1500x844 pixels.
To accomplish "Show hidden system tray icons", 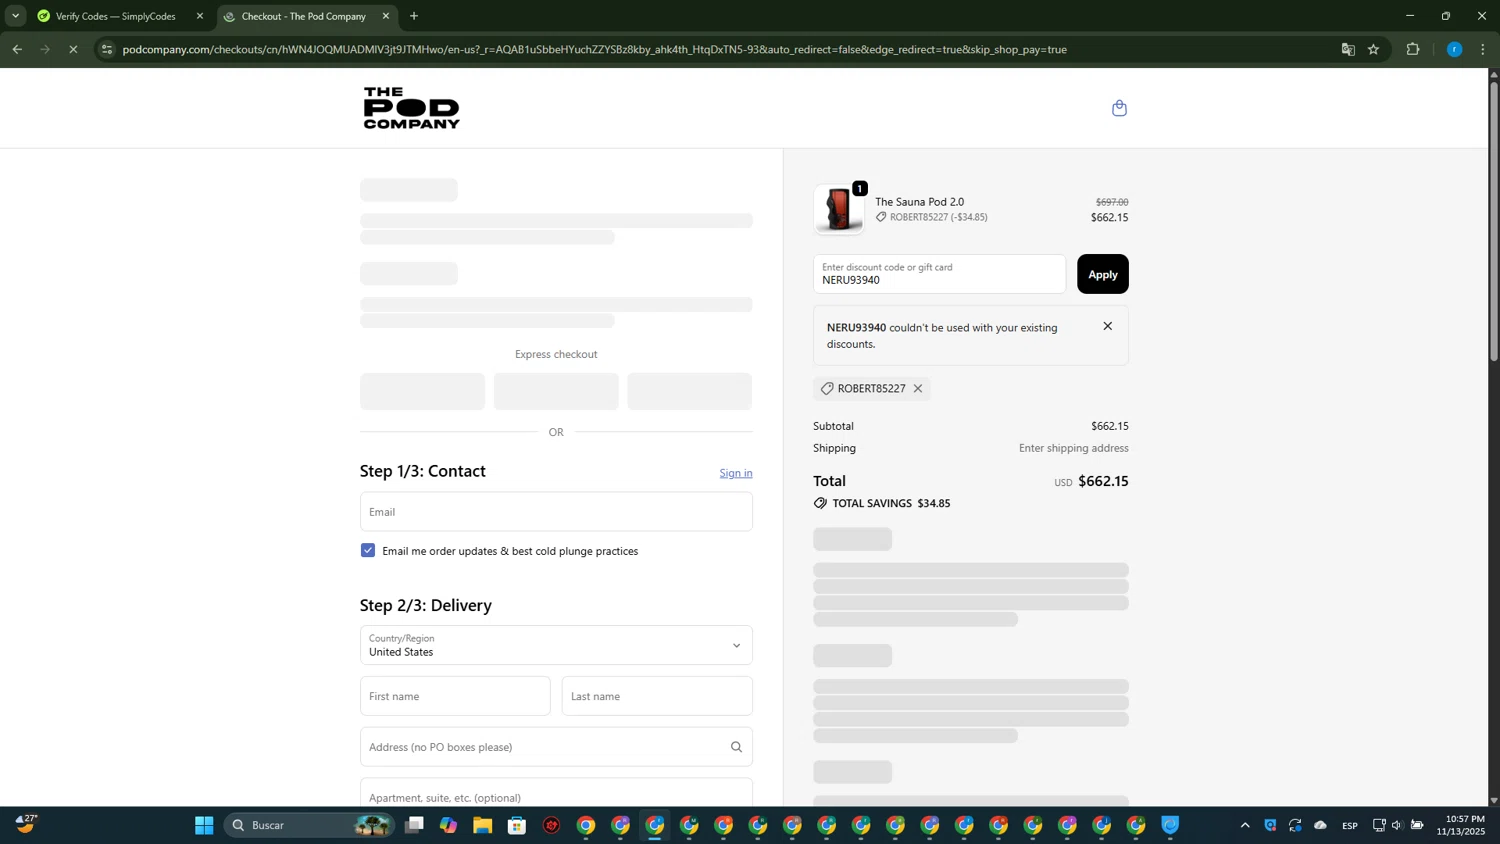I will pos(1245,825).
